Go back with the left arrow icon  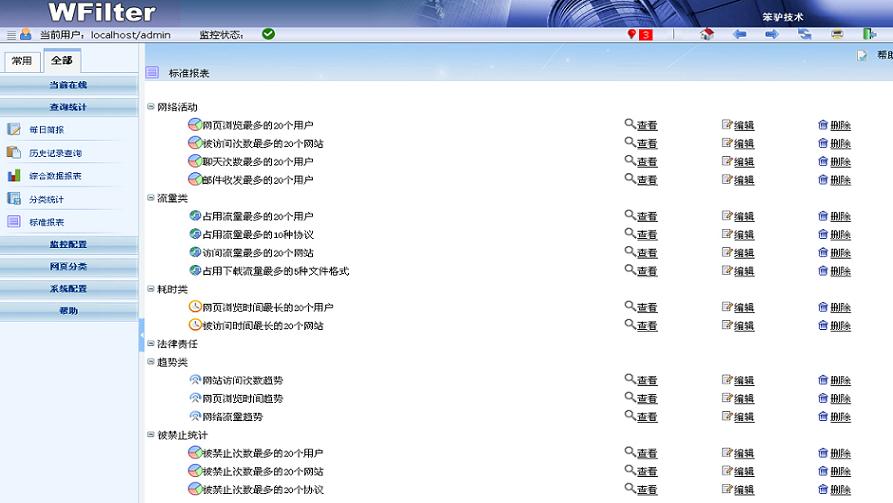pos(740,34)
